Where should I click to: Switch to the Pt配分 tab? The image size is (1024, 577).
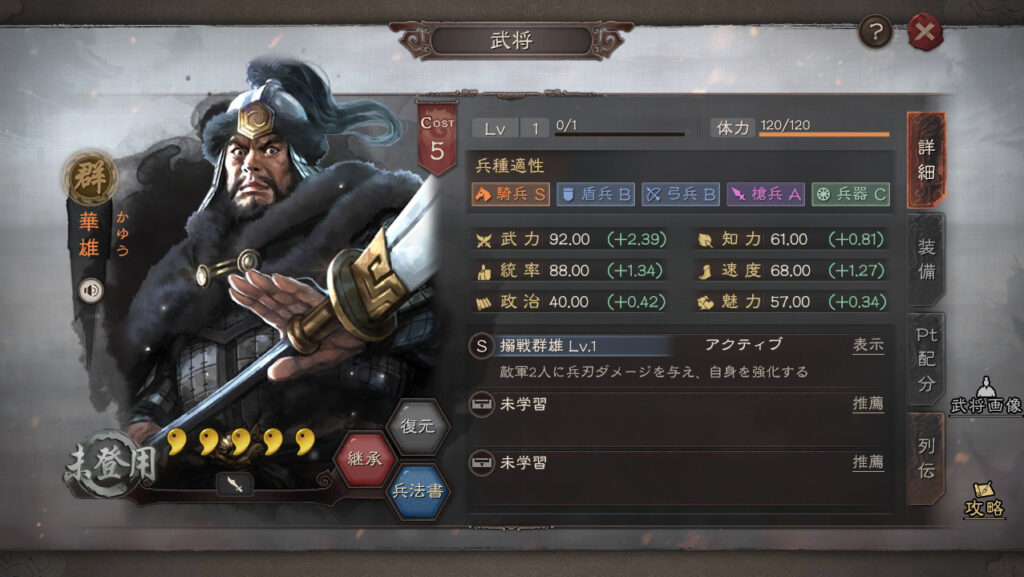926,359
